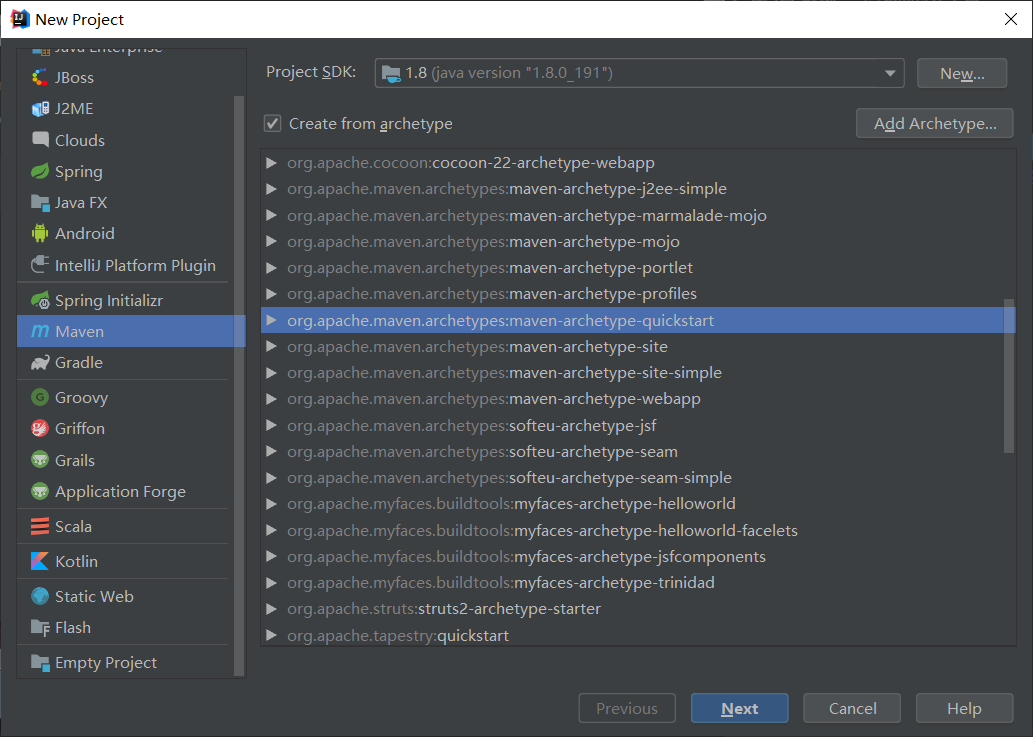Click the Spring Initializr icon
The width and height of the screenshot is (1033, 737).
coord(40,300)
